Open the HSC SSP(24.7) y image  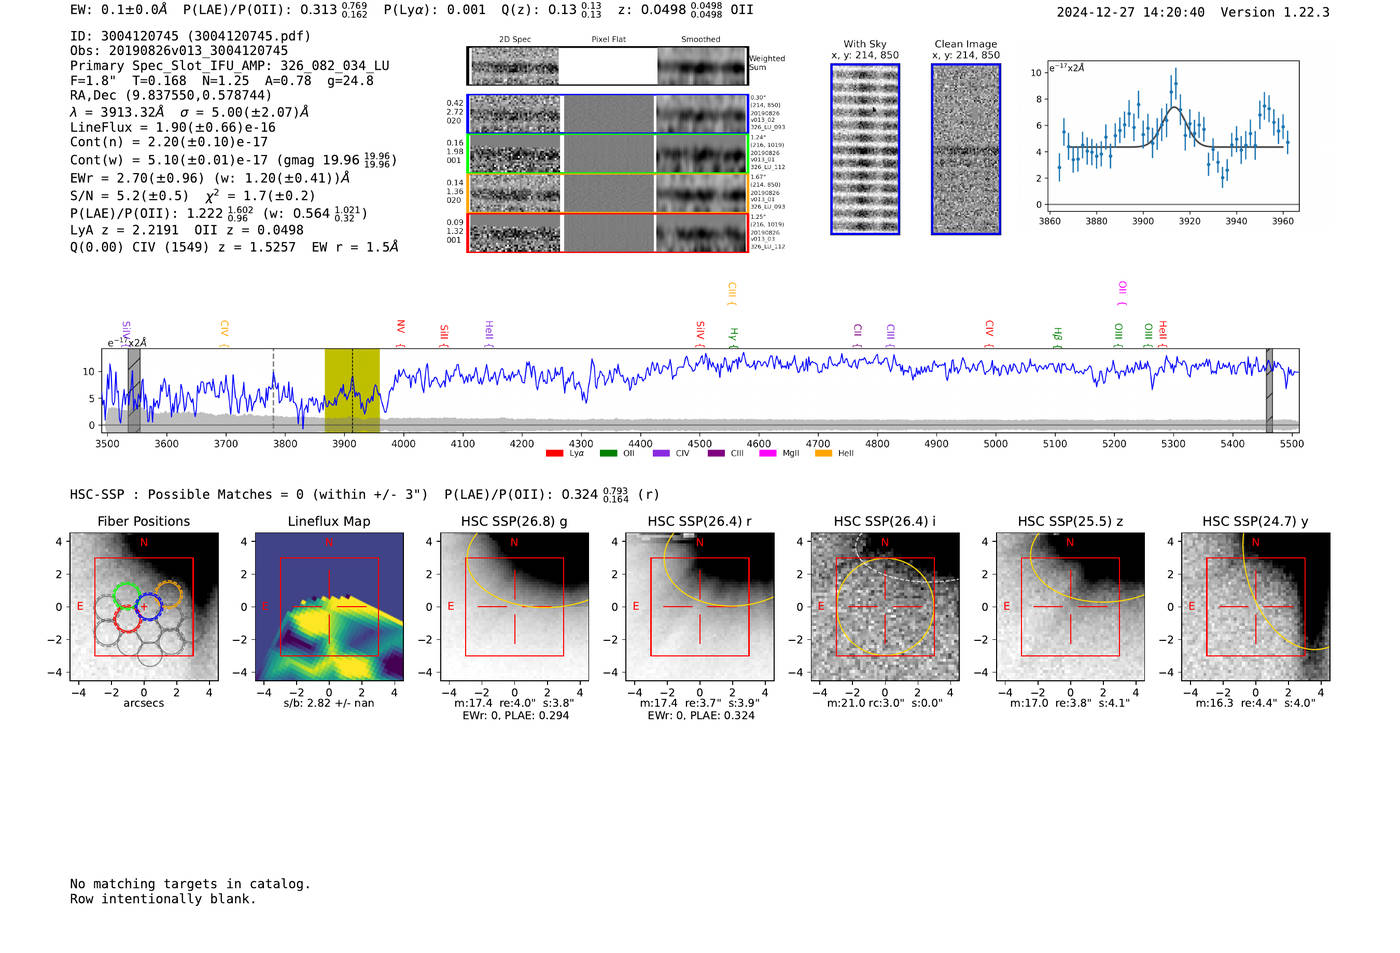pyautogui.click(x=1256, y=607)
